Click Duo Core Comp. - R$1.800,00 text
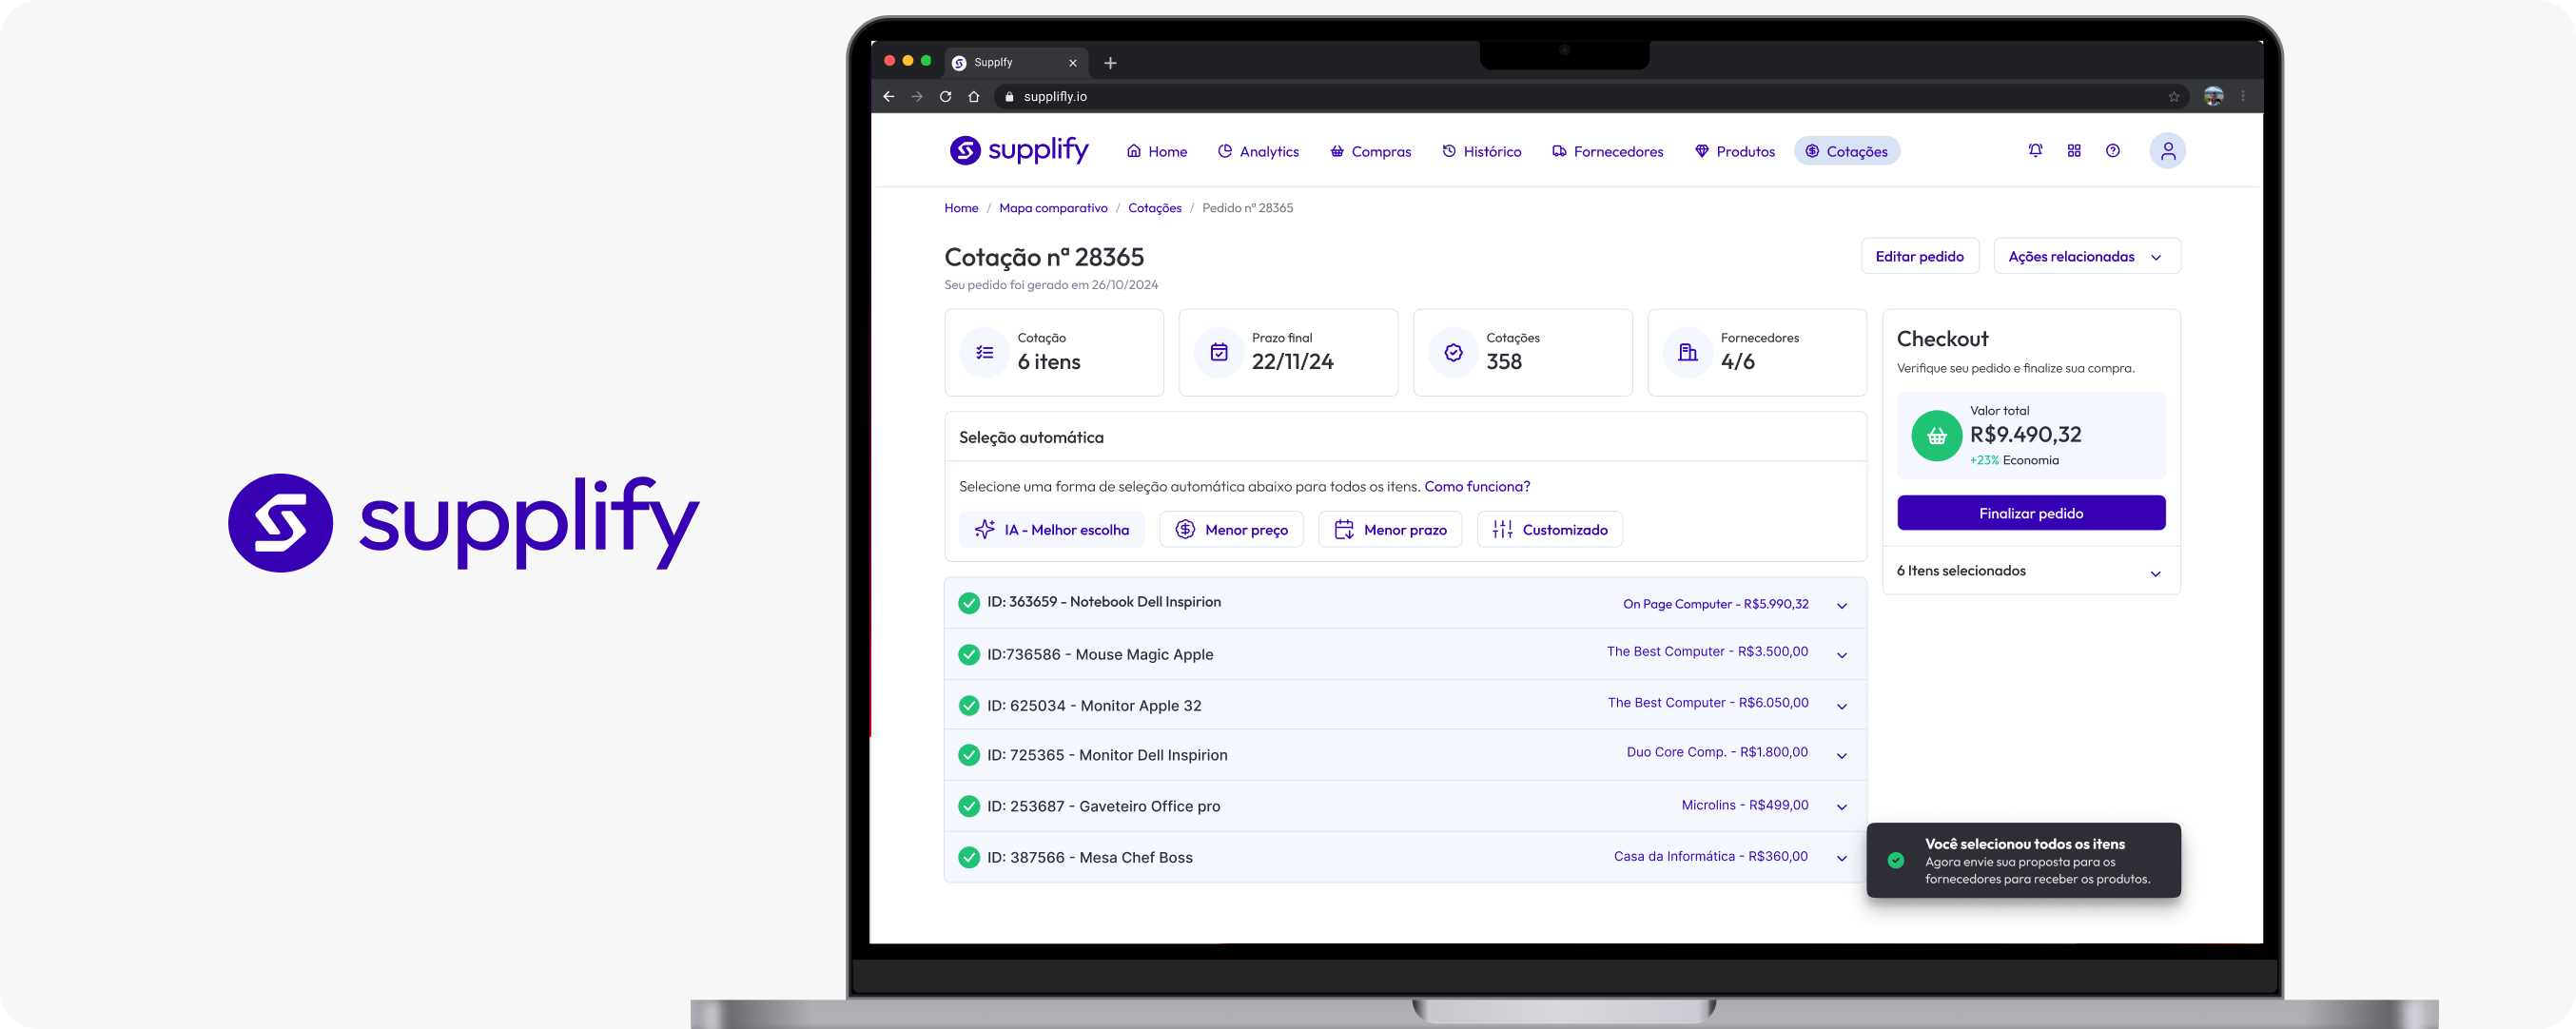This screenshot has width=2576, height=1029. 1716,752
